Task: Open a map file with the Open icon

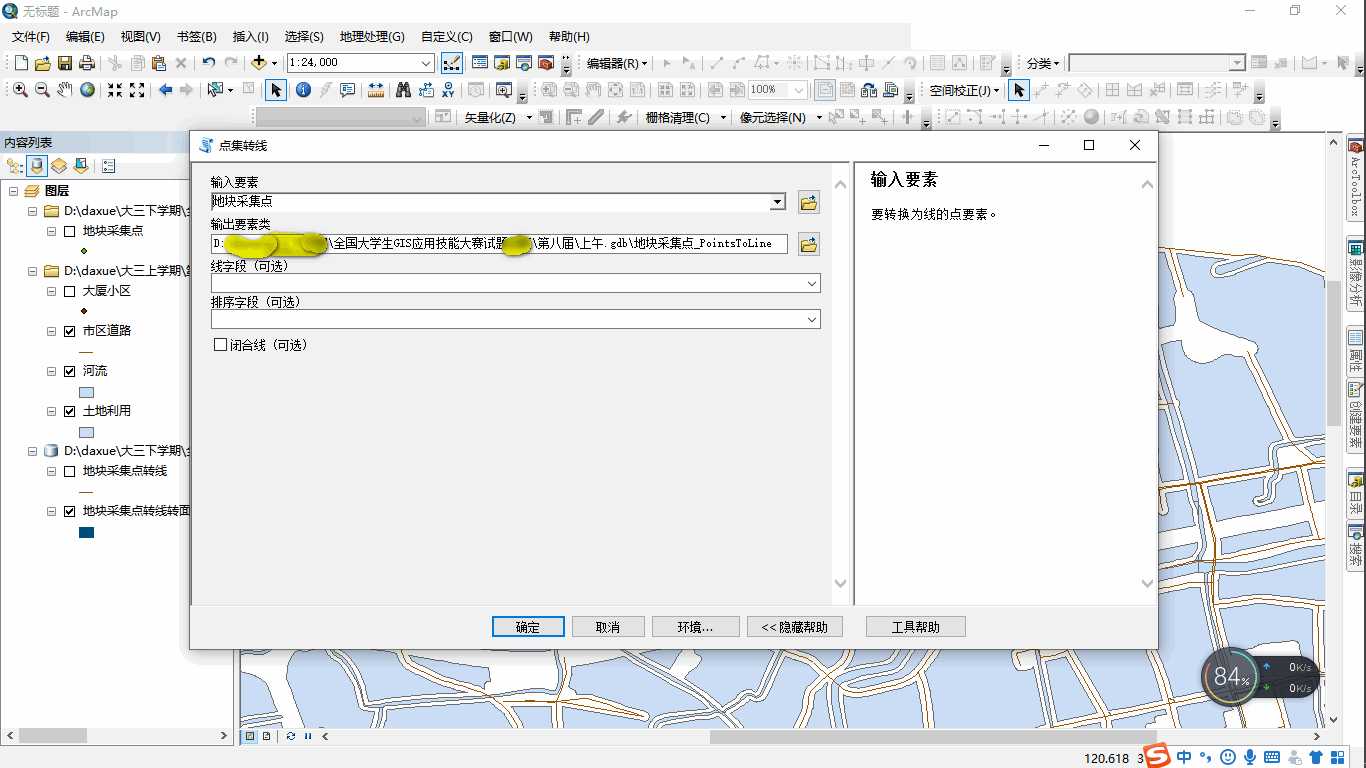Action: coord(42,63)
